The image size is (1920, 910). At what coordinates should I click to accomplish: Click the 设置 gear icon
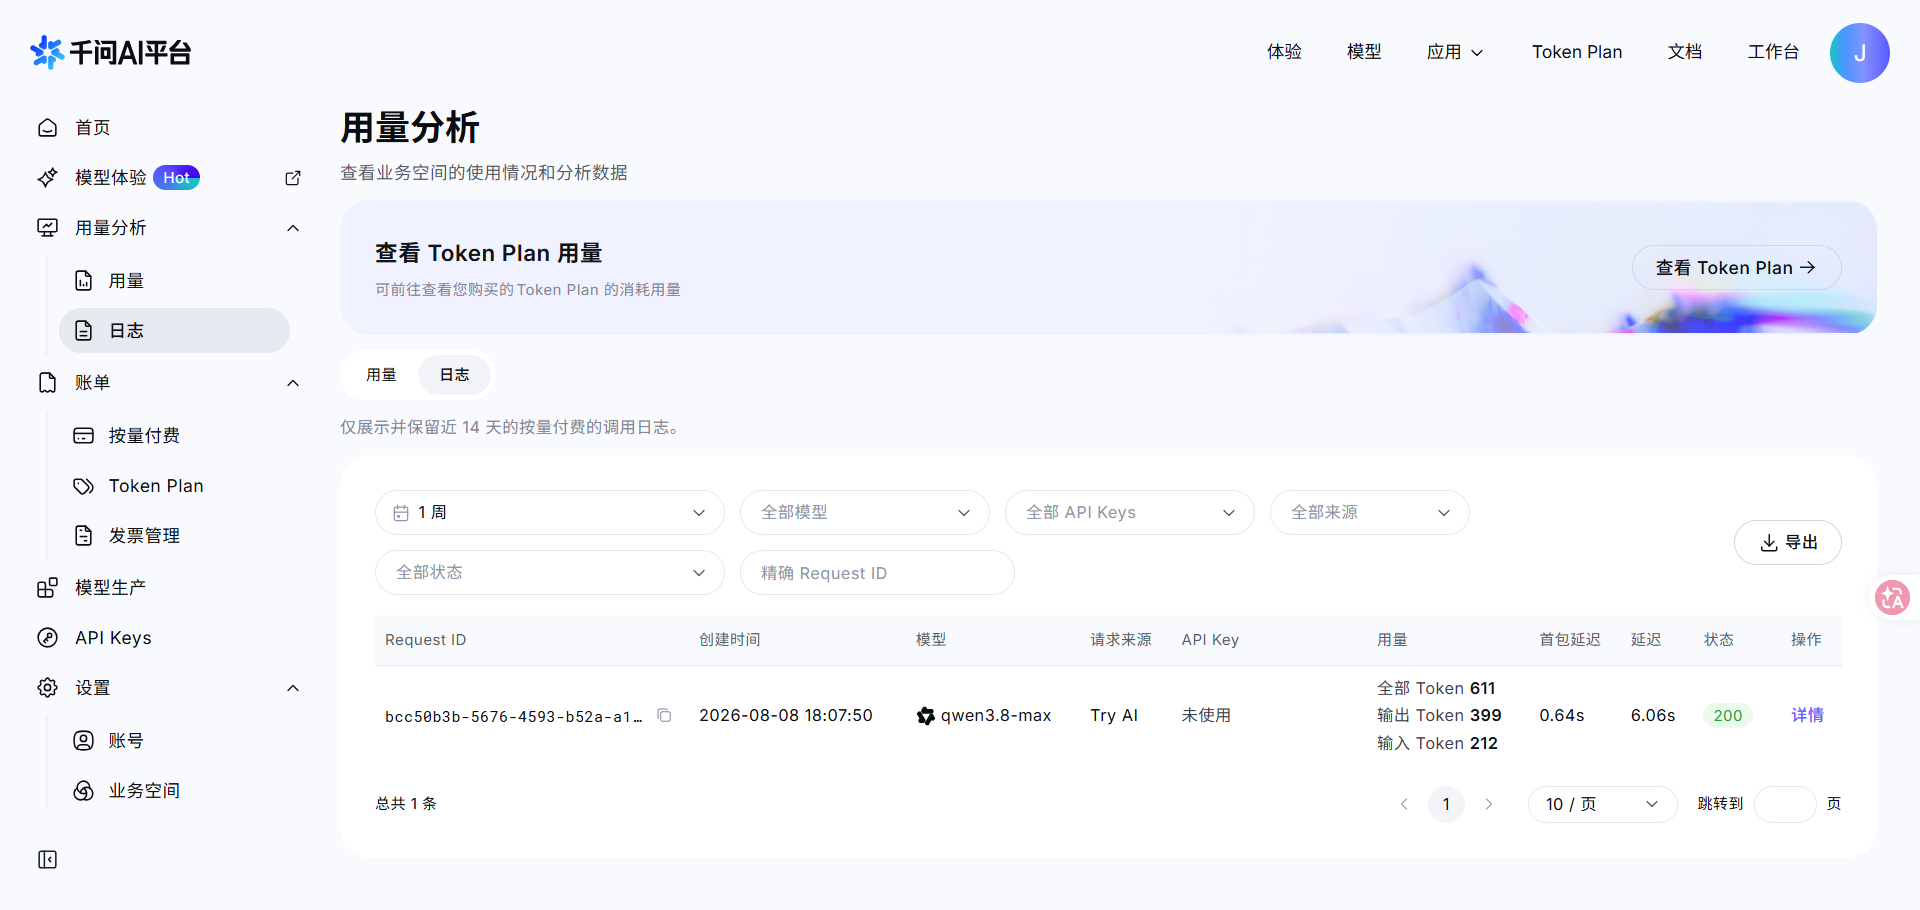pos(47,688)
